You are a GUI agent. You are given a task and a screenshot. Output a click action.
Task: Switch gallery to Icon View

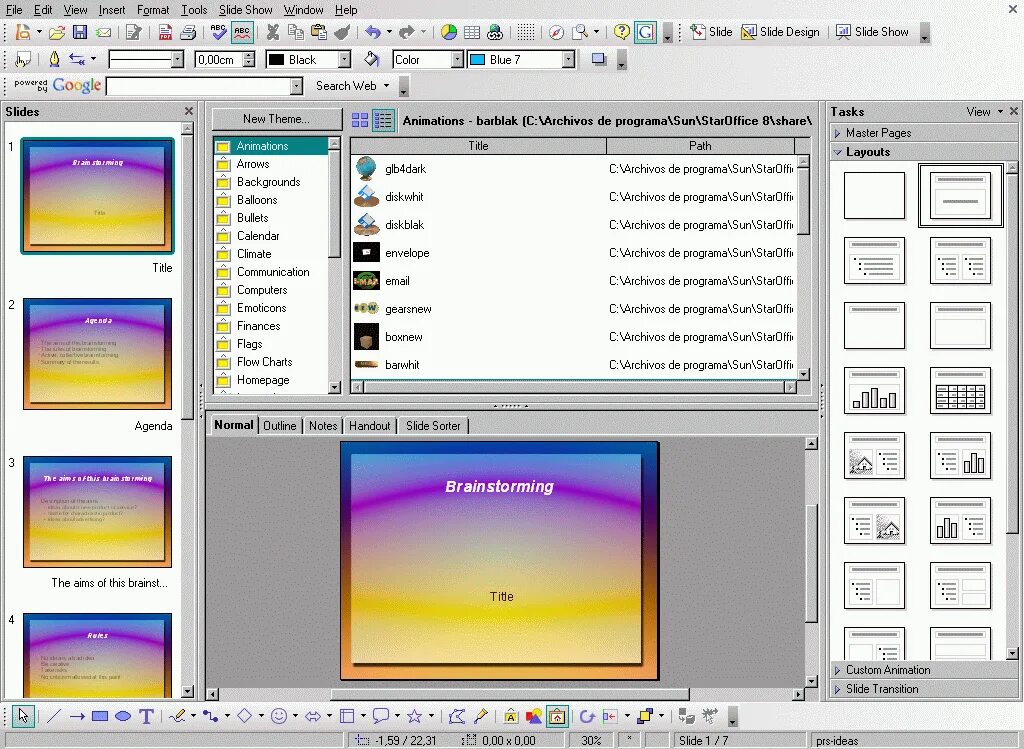tap(360, 120)
